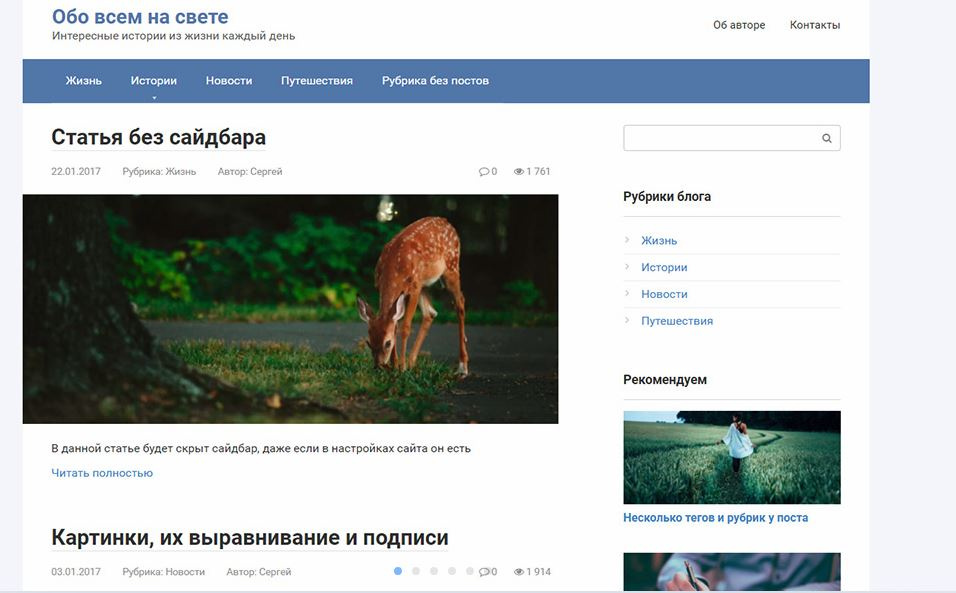This screenshot has height=593, width=956.
Task: Click the girl in field recommended thumbnail
Action: (732, 457)
